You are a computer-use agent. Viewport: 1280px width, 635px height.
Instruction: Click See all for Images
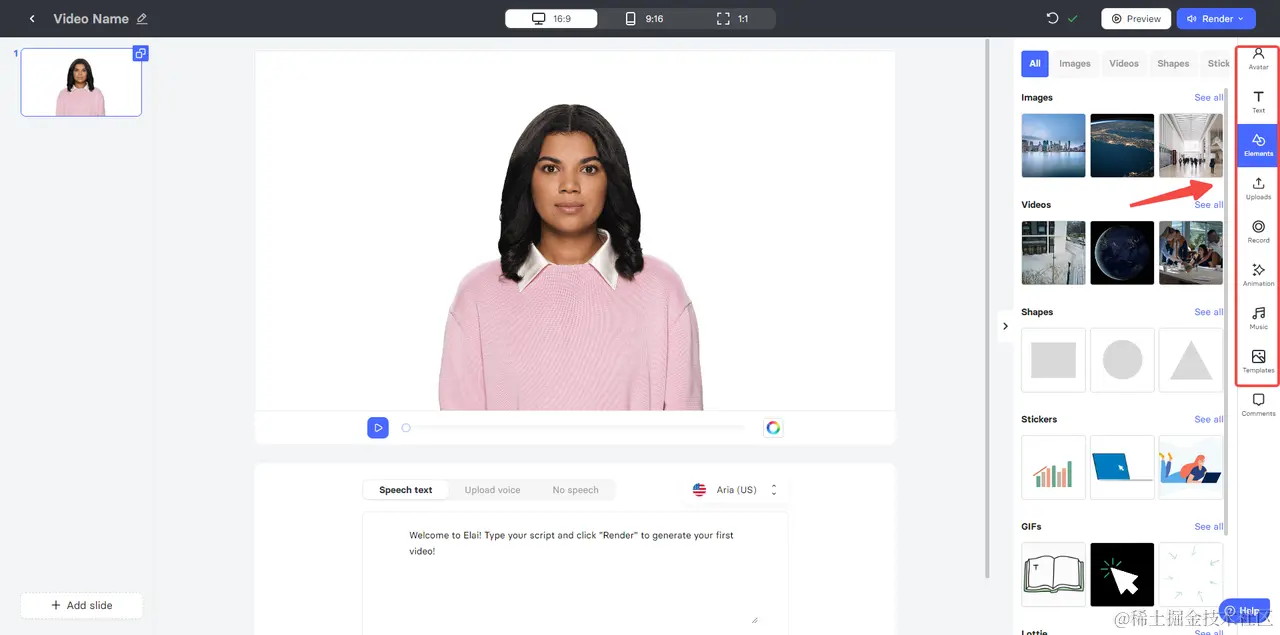coord(1208,98)
